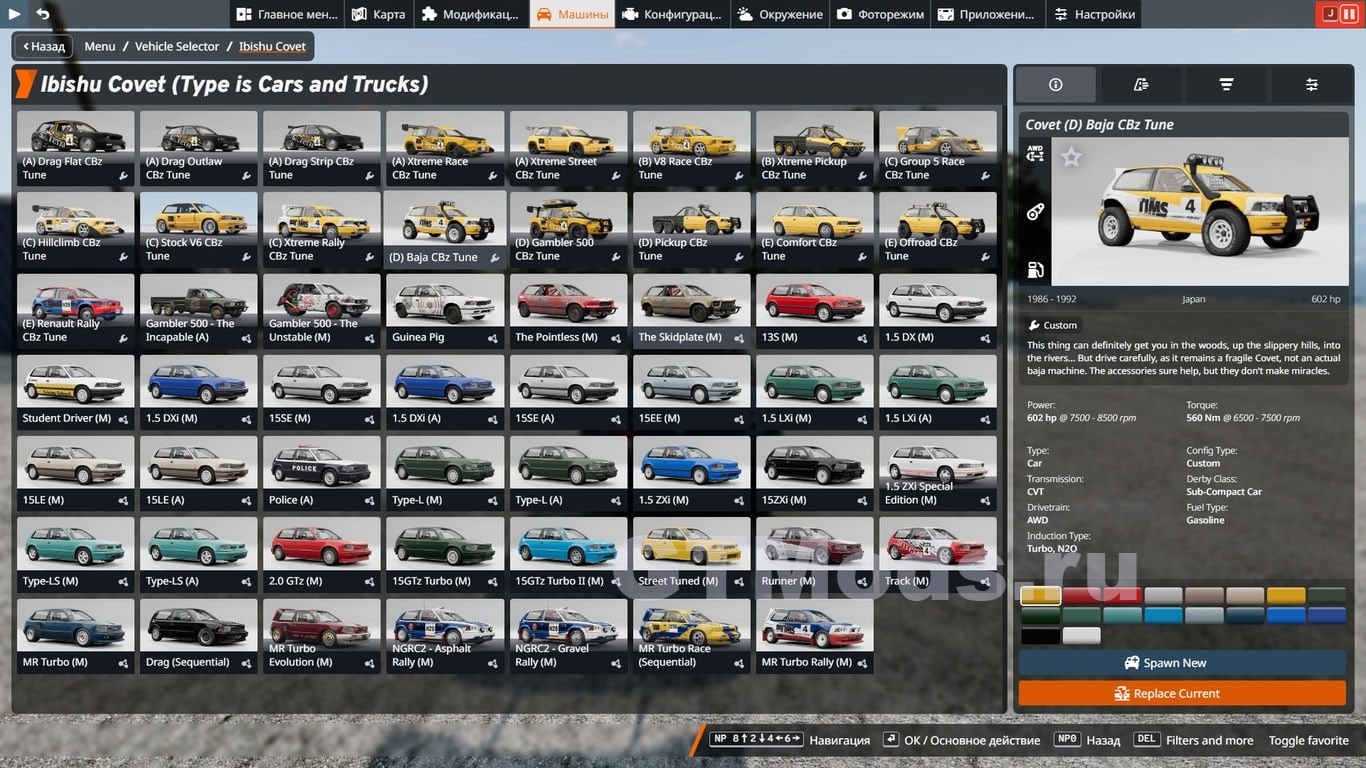Click Vehicle Selector in the breadcrumb
Image resolution: width=1366 pixels, height=768 pixels.
pos(177,46)
